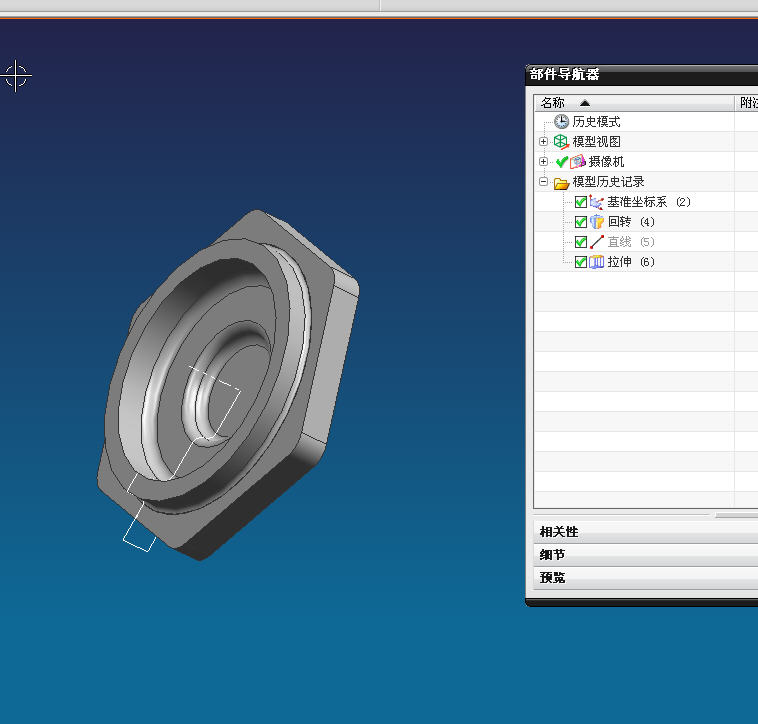Expand the 相关性 panel section
The image size is (758, 724).
click(645, 532)
